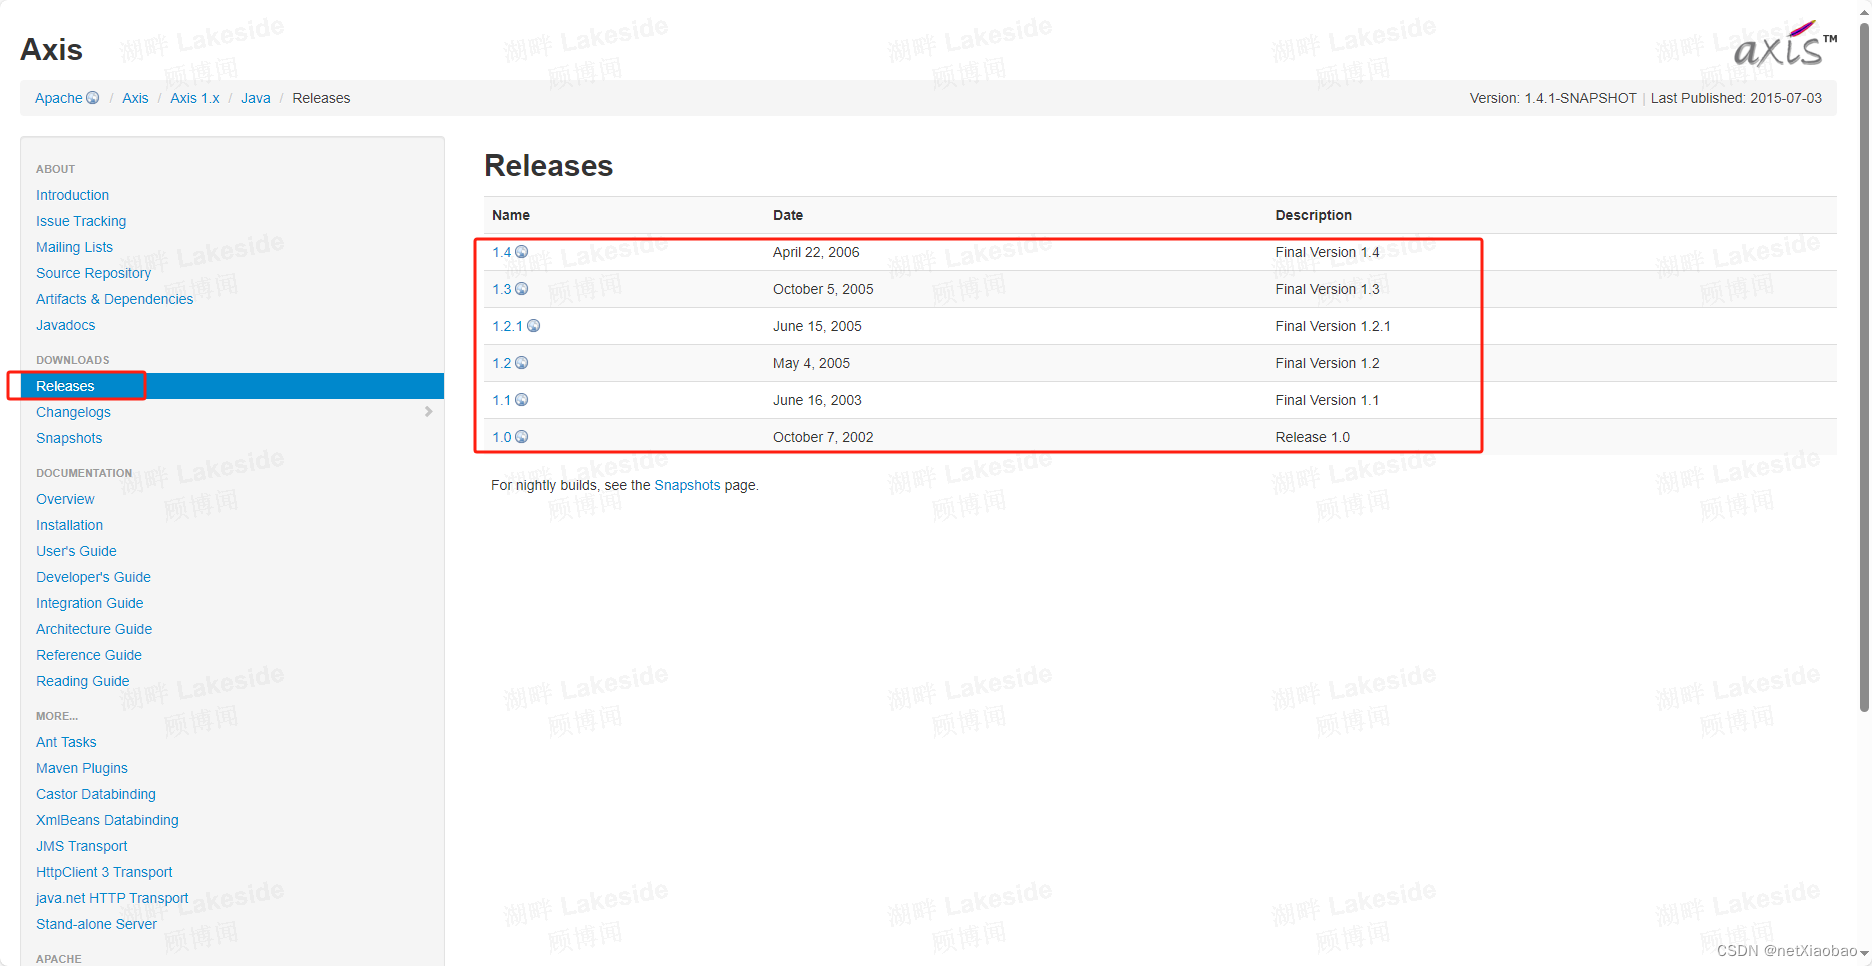Open the Issue Tracking page
1872x966 pixels.
click(80, 220)
